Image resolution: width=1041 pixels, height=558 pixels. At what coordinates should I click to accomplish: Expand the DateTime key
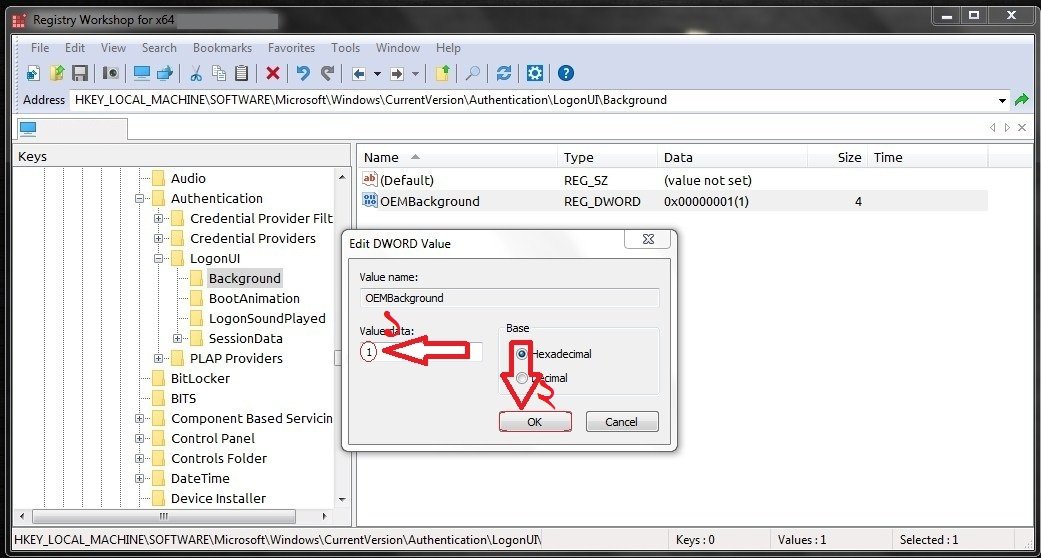[139, 478]
